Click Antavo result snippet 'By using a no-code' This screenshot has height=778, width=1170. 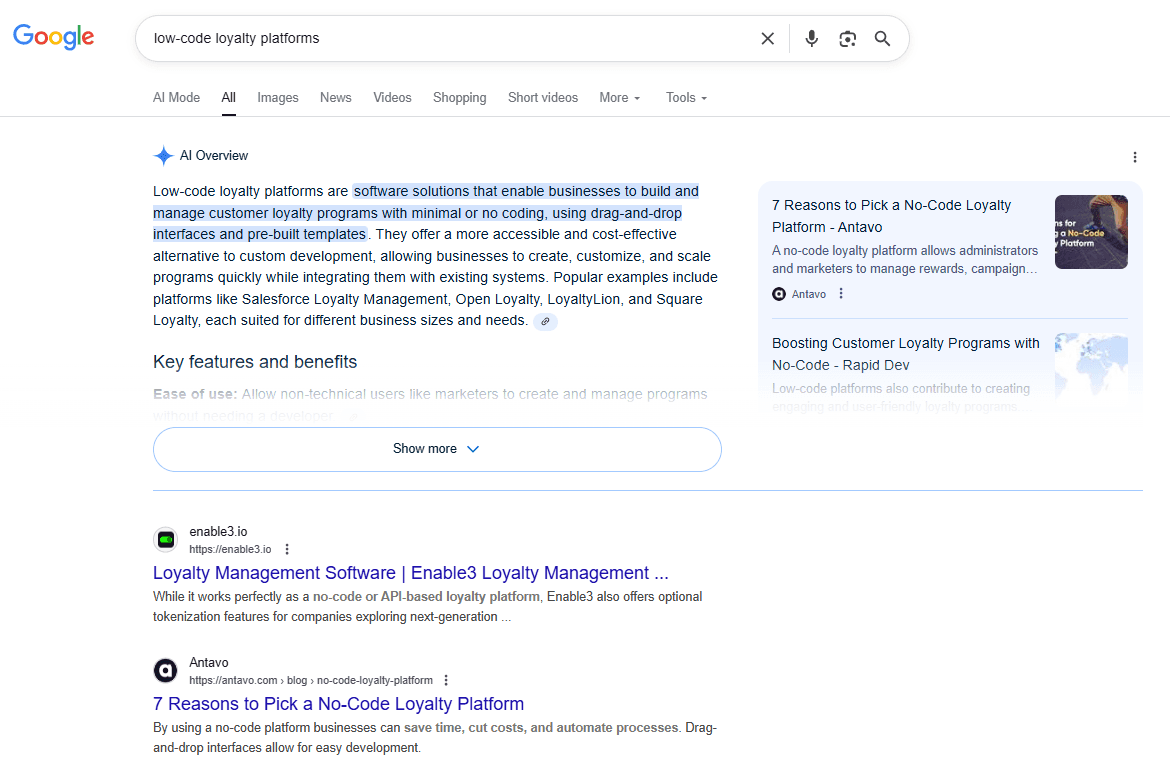pos(435,738)
